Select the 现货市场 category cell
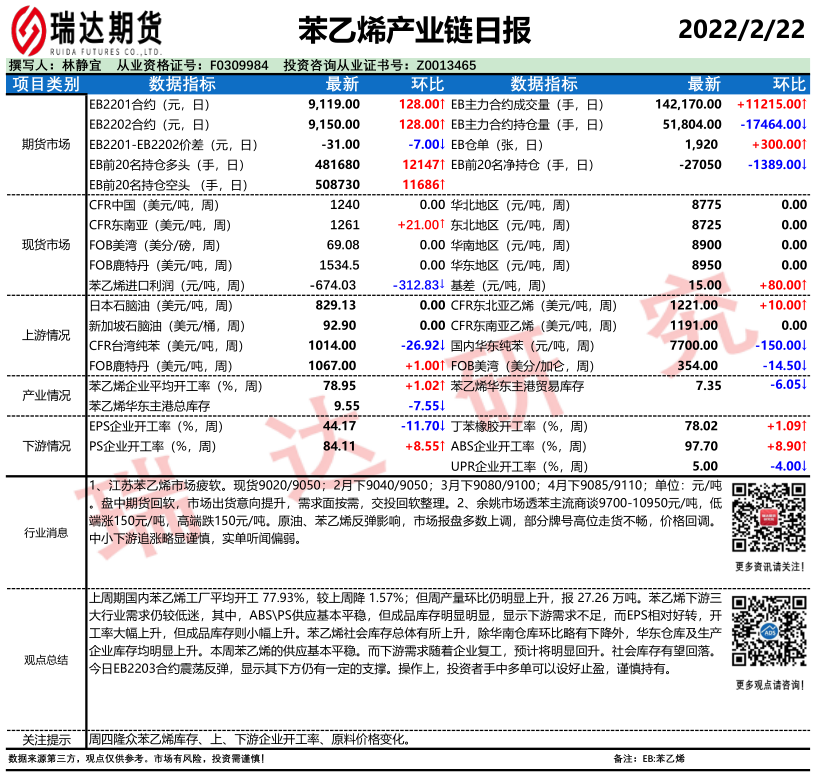Viewport: 815px width, 776px height. (45, 245)
